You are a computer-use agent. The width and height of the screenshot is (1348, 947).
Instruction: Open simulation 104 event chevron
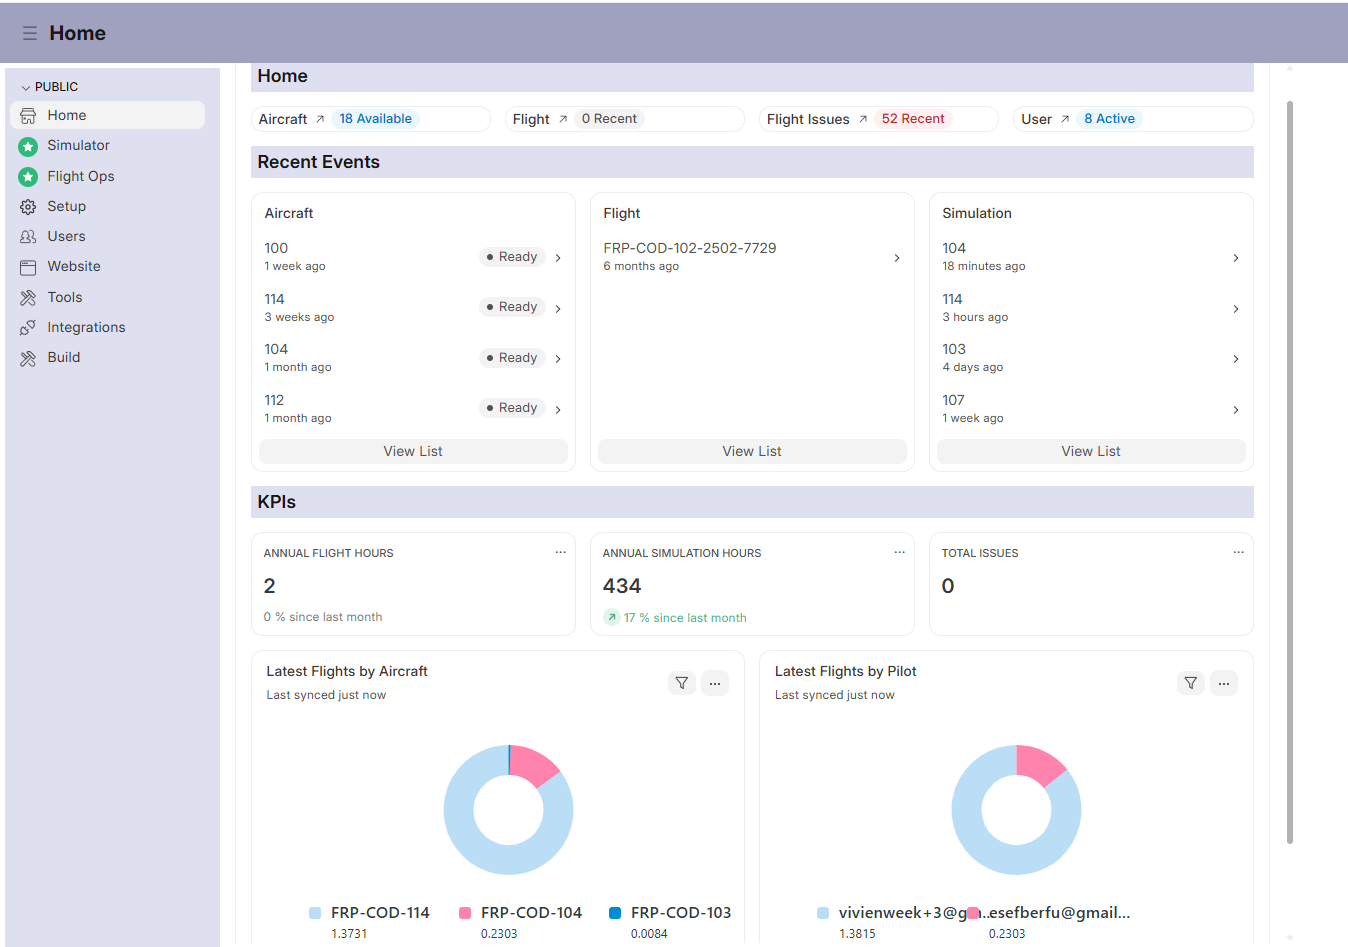tap(1236, 258)
